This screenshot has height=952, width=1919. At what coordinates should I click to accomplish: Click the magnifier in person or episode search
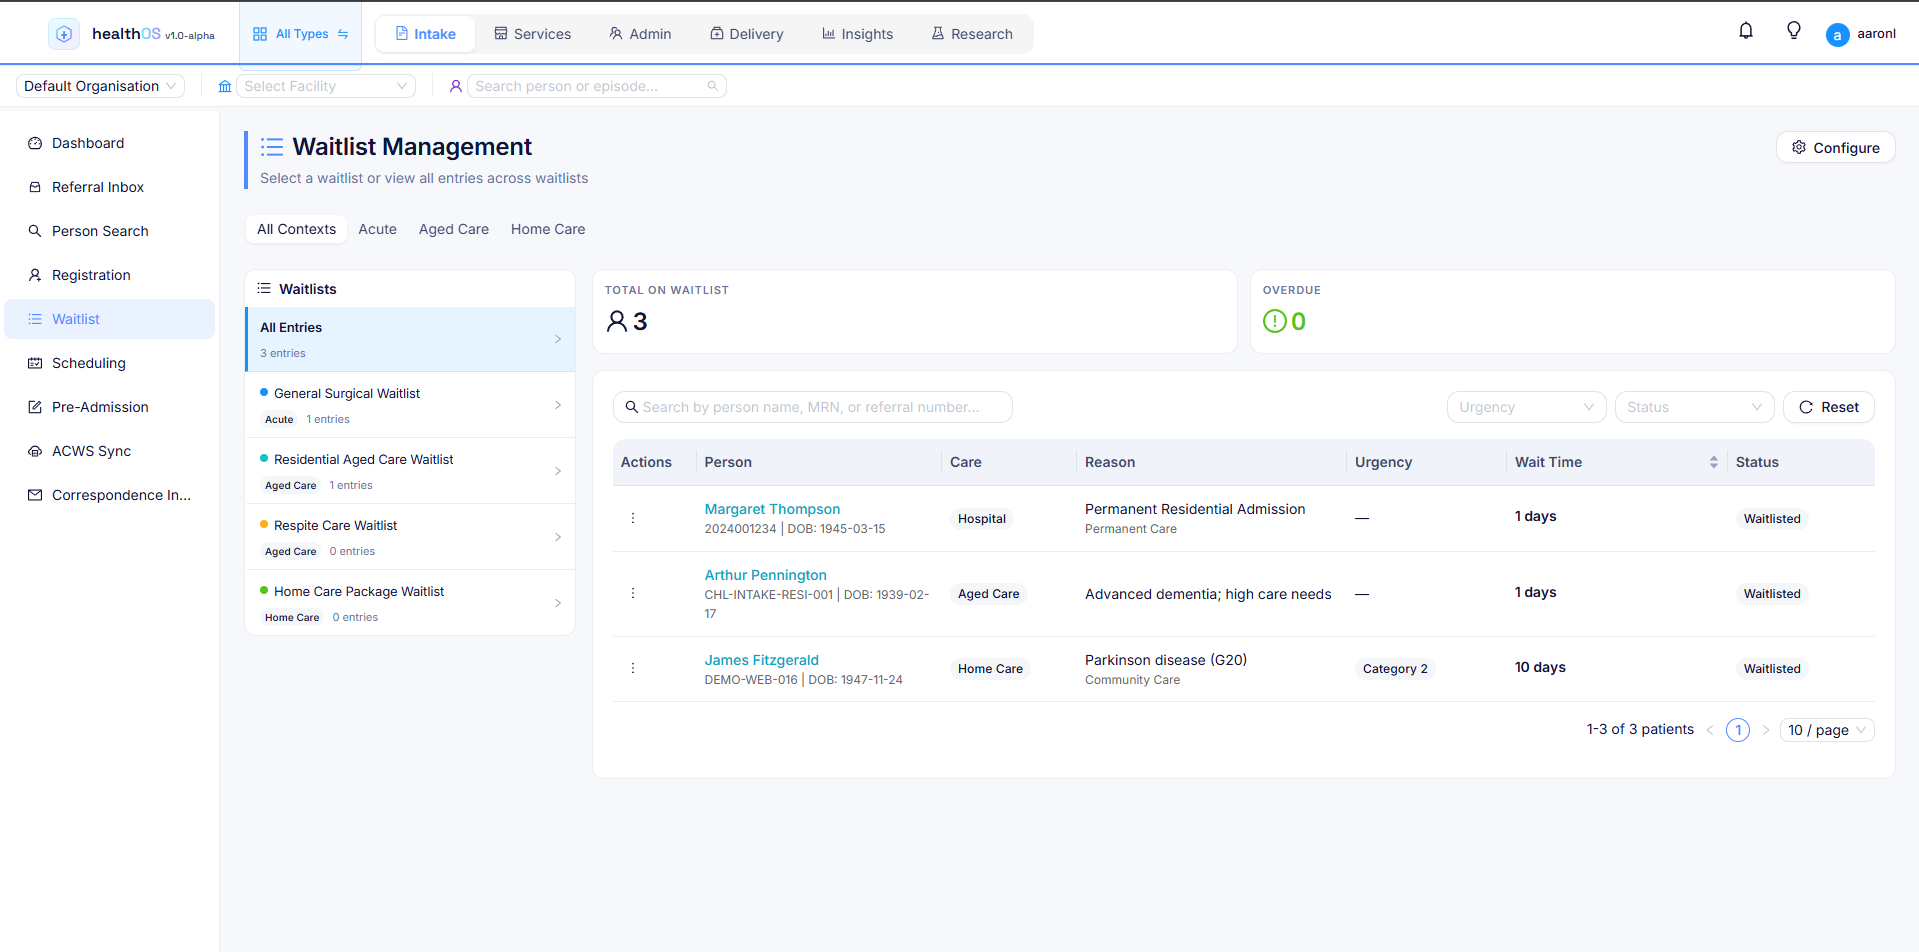click(713, 87)
